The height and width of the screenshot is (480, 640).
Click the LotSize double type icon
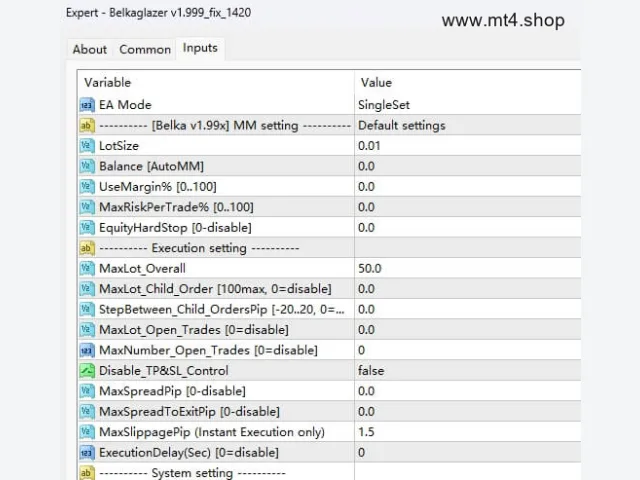point(87,146)
